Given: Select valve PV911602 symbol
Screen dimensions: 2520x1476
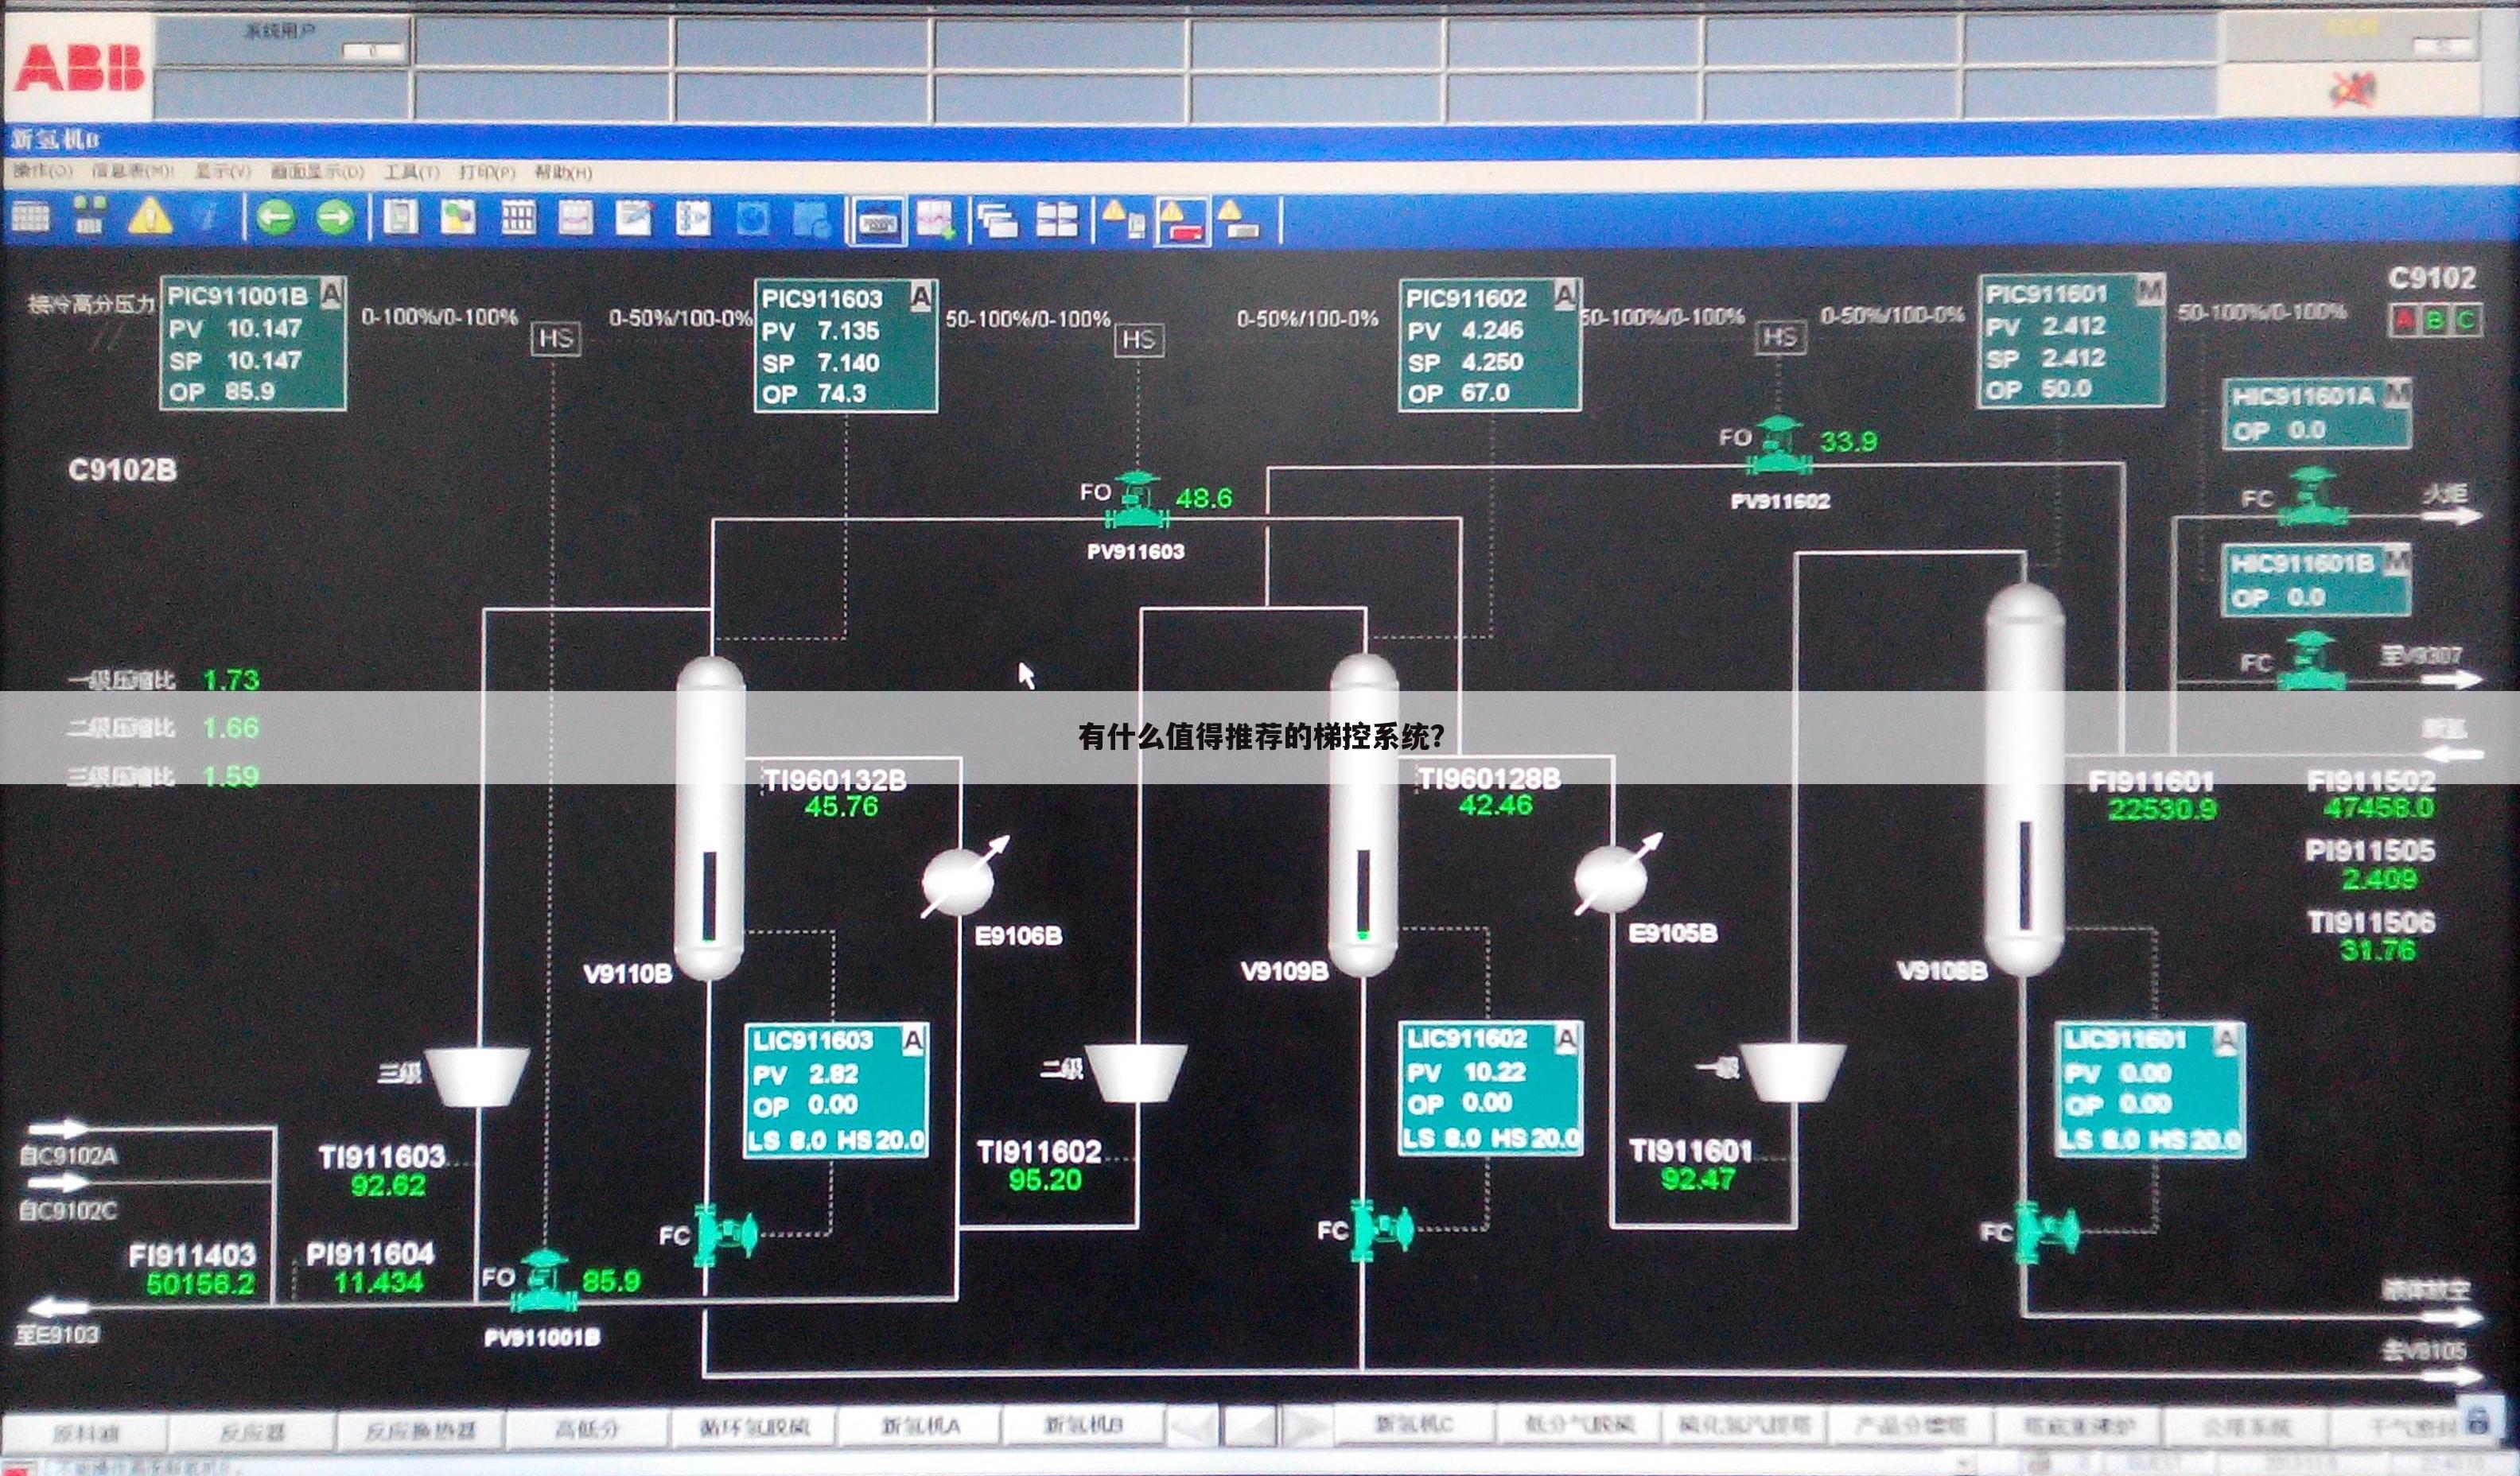Looking at the screenshot, I should click(x=1779, y=445).
